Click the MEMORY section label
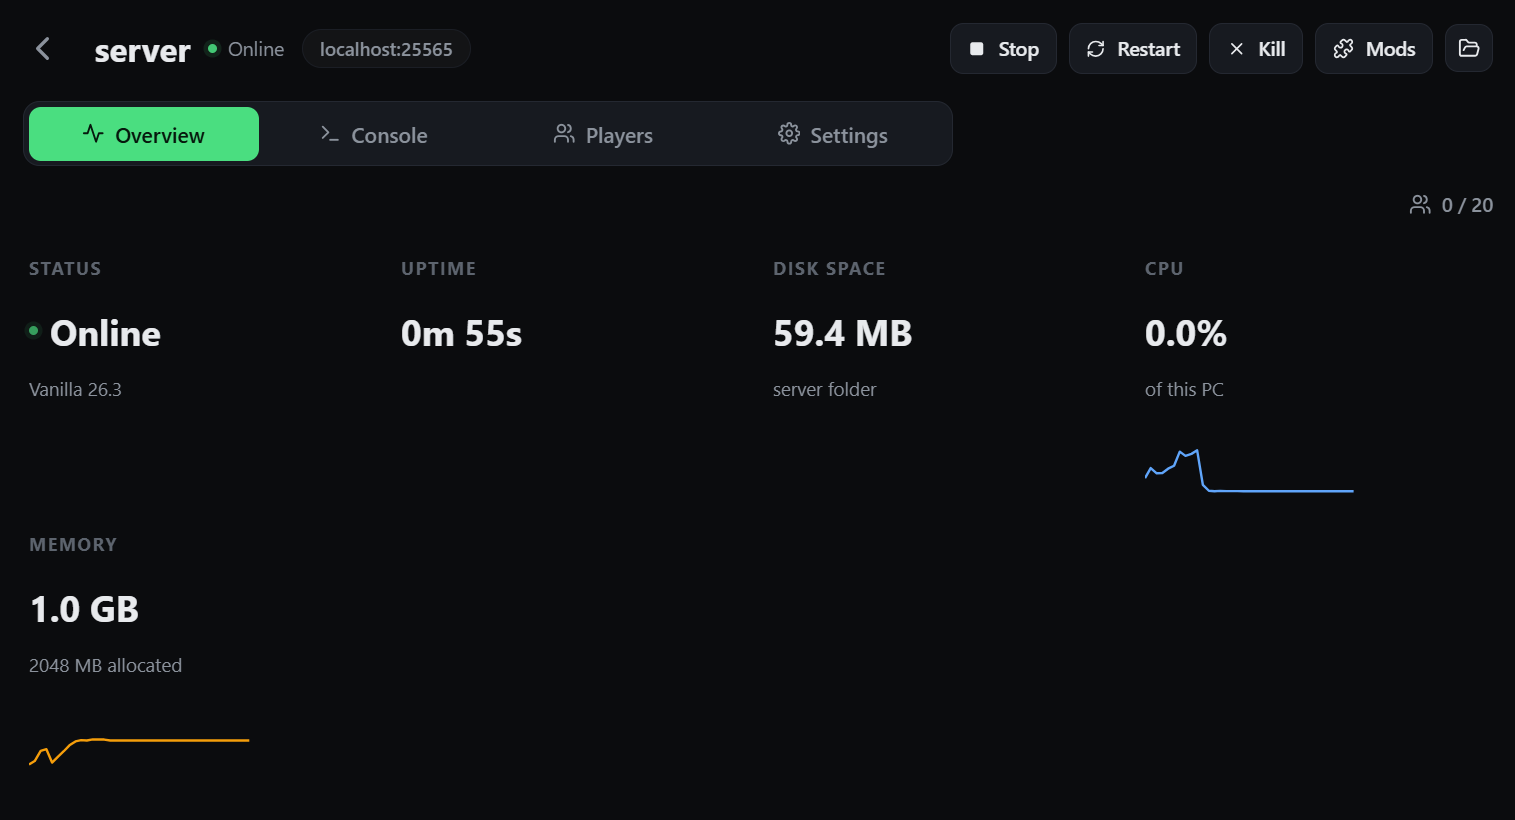Viewport: 1515px width, 820px height. (x=73, y=545)
